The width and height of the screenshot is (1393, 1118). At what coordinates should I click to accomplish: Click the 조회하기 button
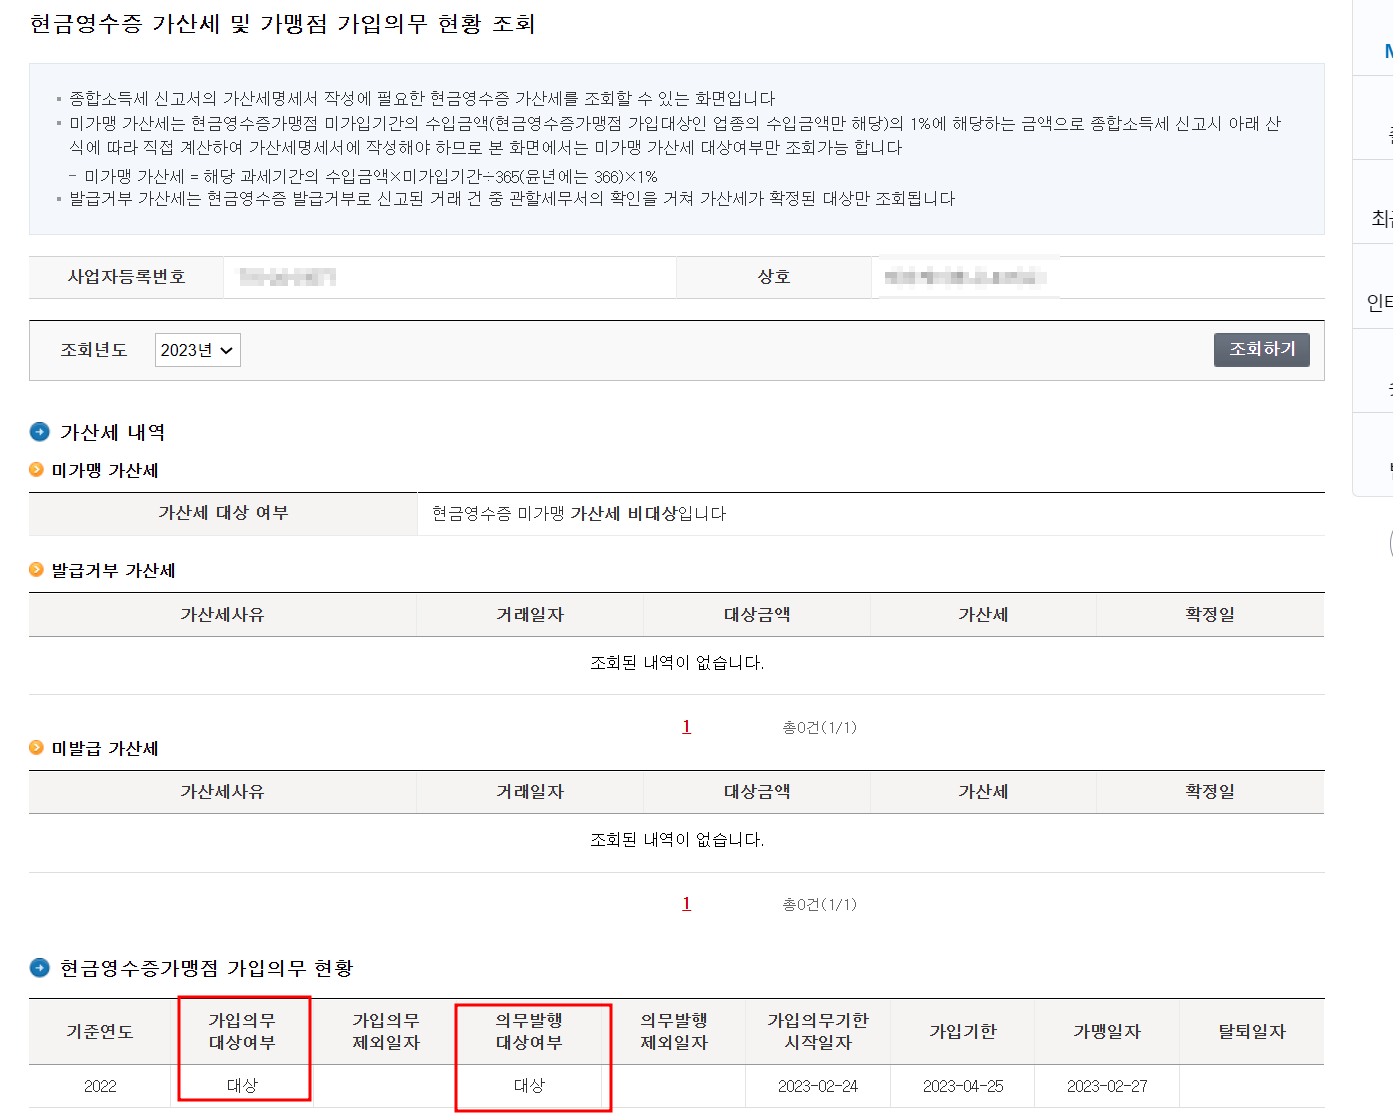tap(1261, 349)
